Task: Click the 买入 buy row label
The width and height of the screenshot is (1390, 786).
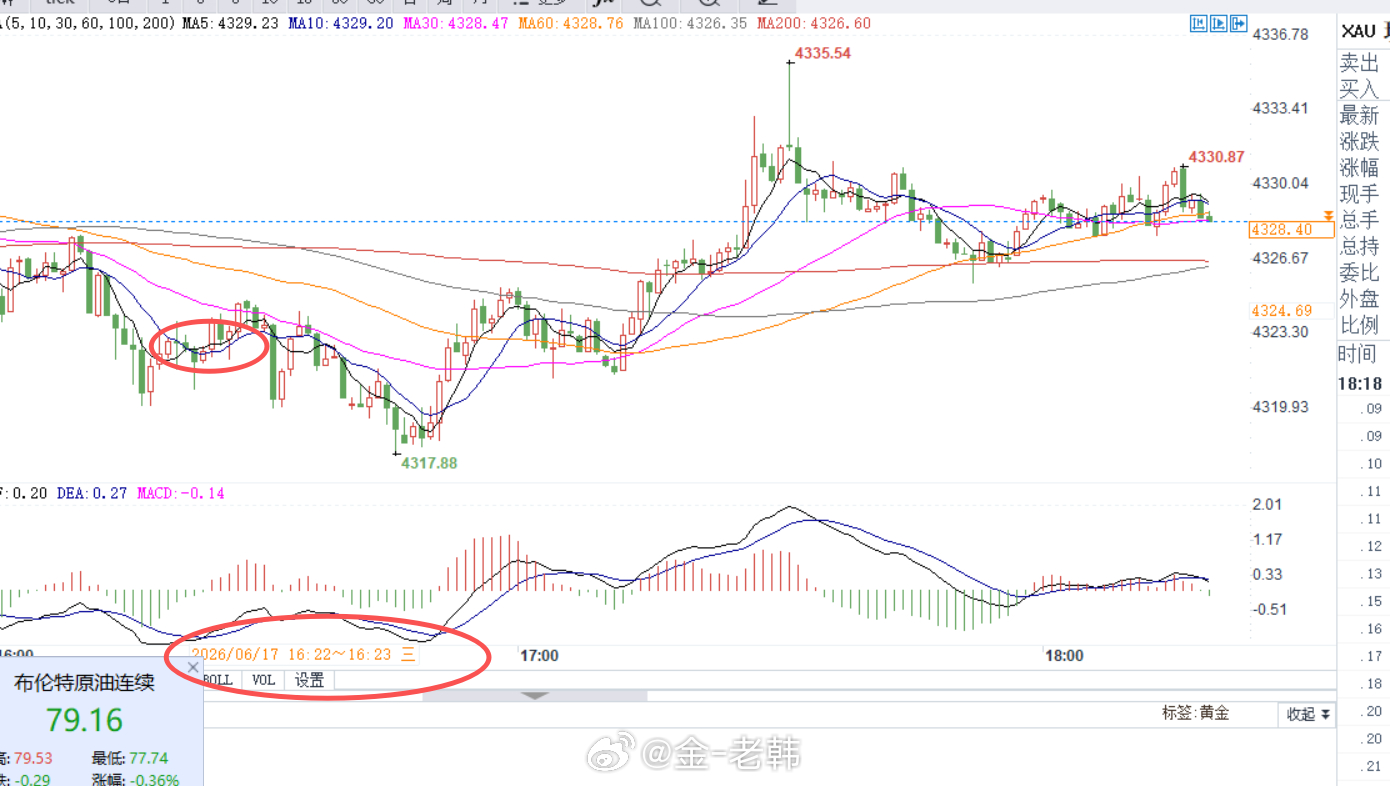Action: tap(1359, 89)
